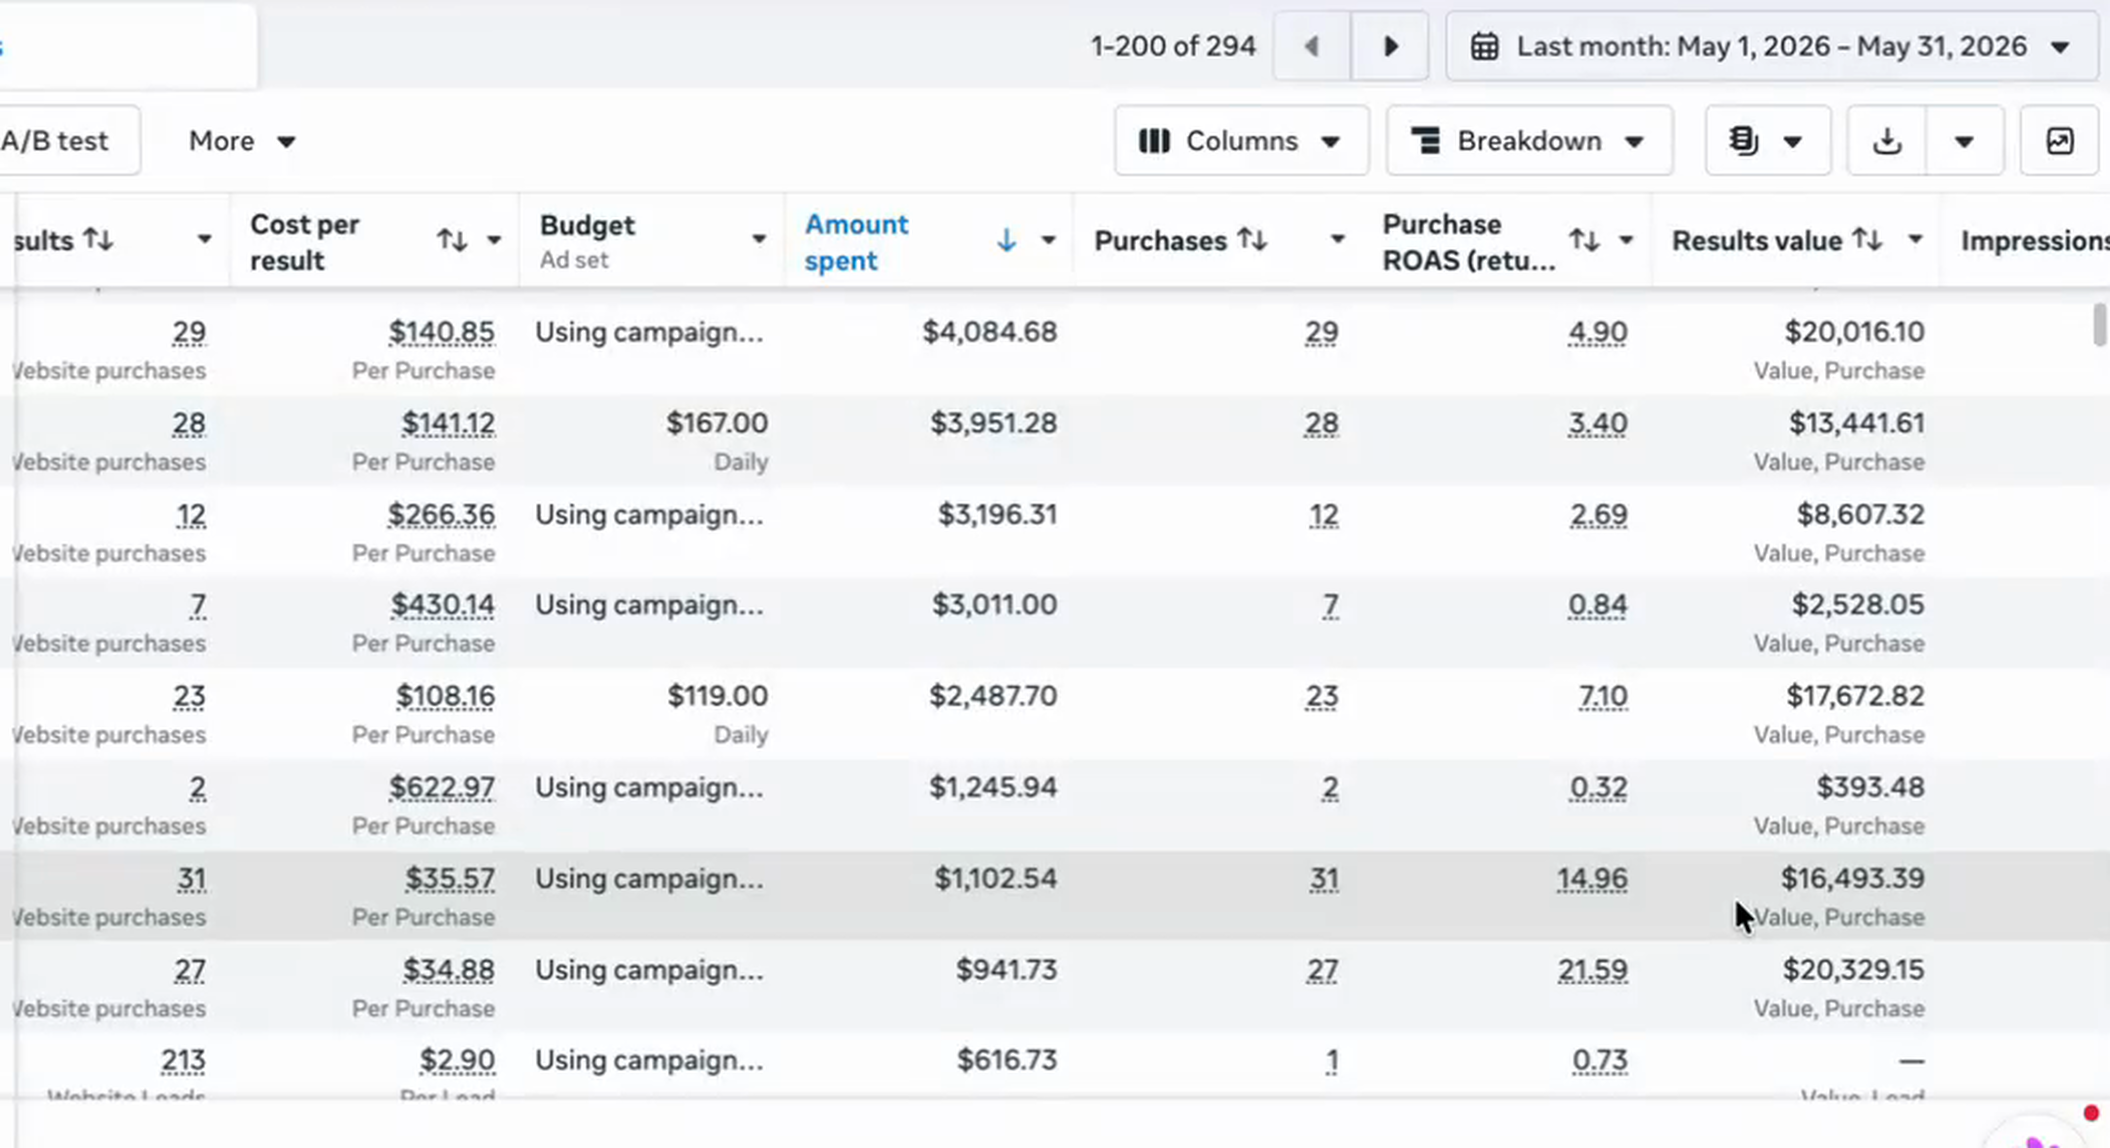The width and height of the screenshot is (2110, 1148).
Task: Click ROAS value 21.59
Action: tap(1592, 970)
